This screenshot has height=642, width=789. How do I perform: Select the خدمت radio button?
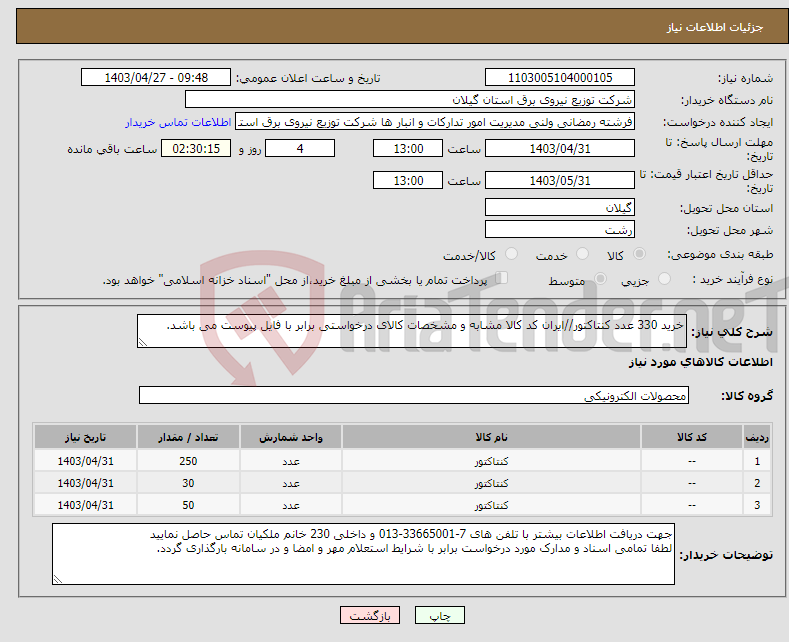(582, 254)
